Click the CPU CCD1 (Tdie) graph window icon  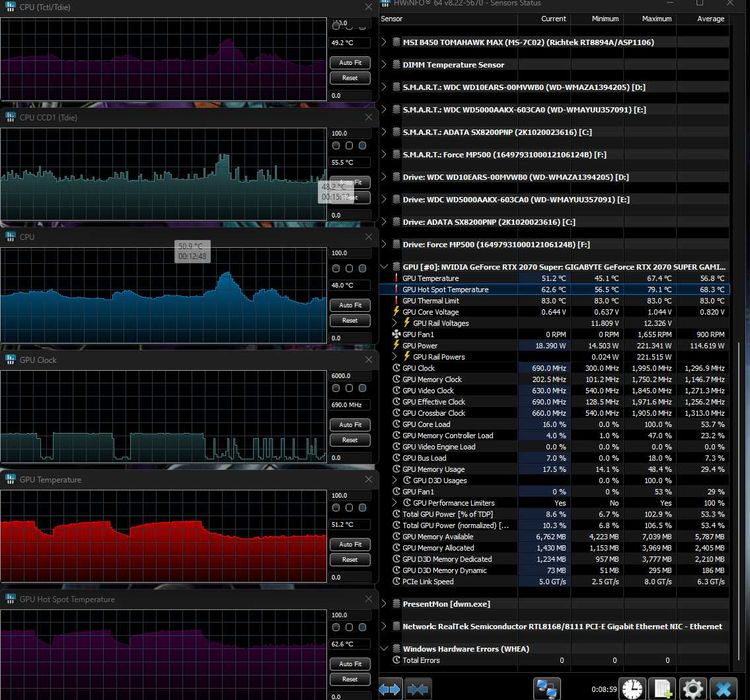click(x=11, y=117)
